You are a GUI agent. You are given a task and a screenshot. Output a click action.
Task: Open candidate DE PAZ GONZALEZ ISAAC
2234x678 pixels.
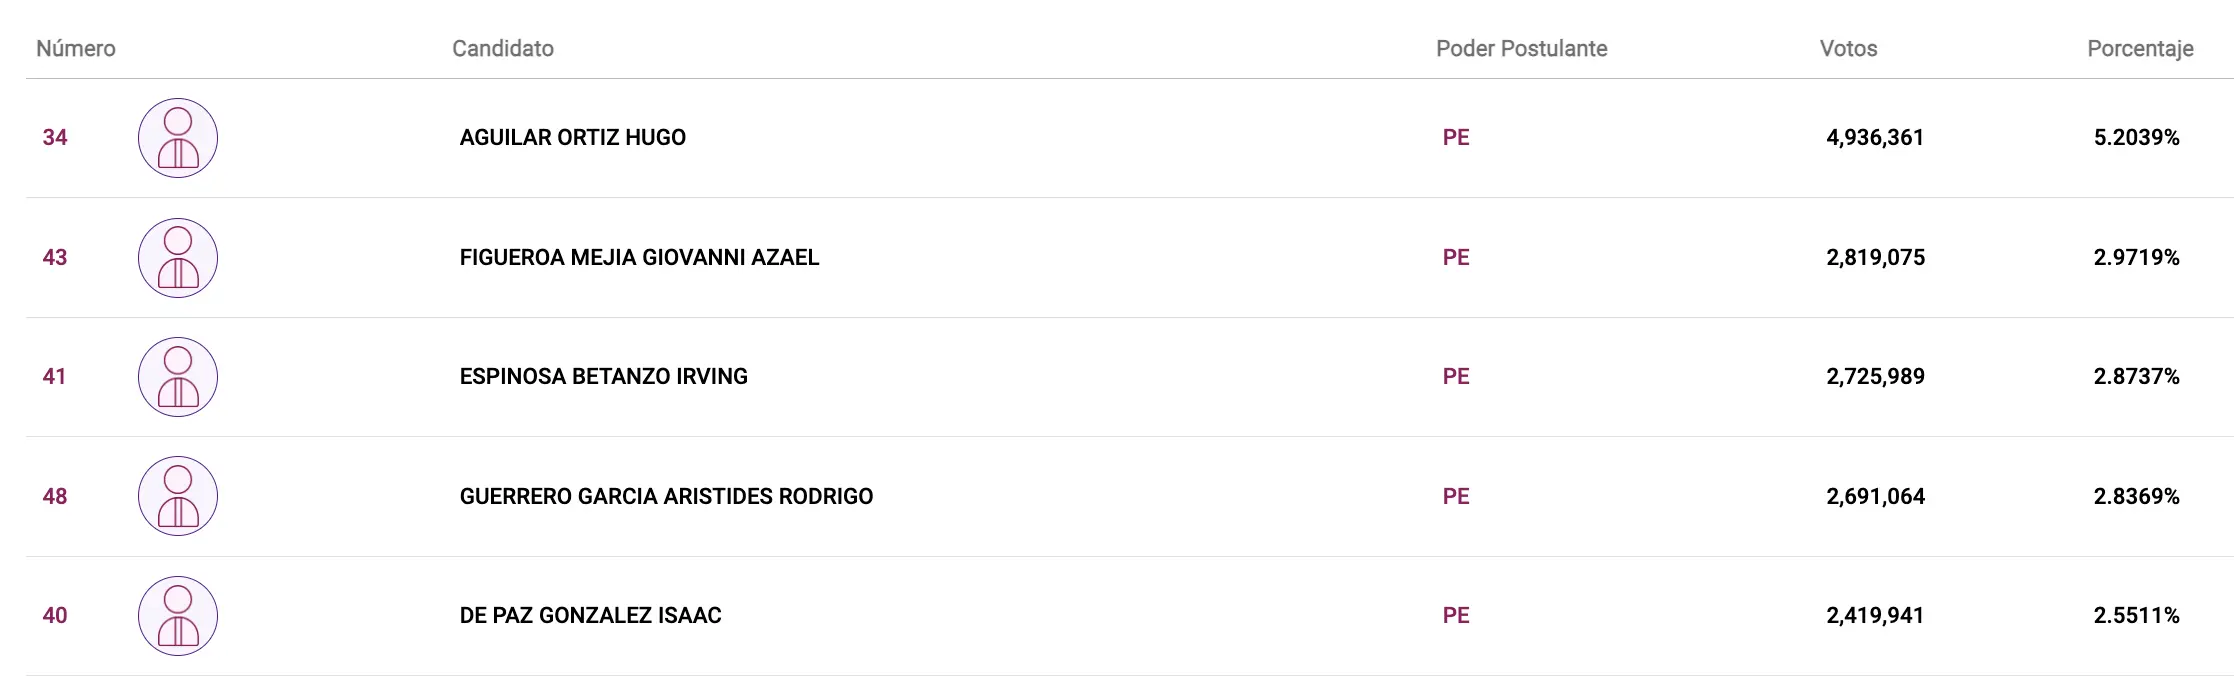(x=590, y=615)
